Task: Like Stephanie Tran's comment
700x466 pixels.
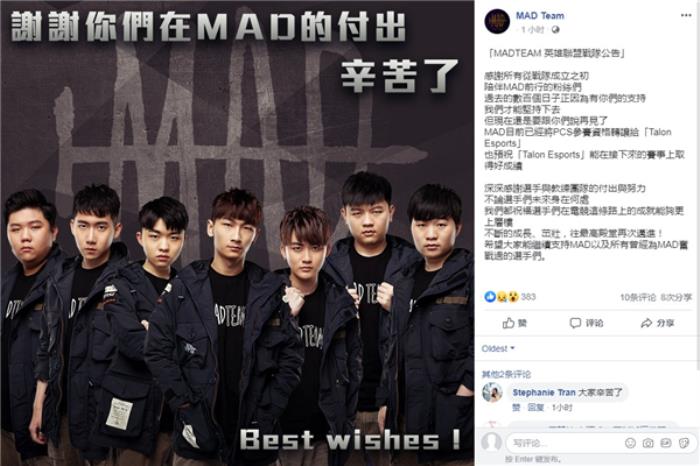Action: [x=516, y=408]
